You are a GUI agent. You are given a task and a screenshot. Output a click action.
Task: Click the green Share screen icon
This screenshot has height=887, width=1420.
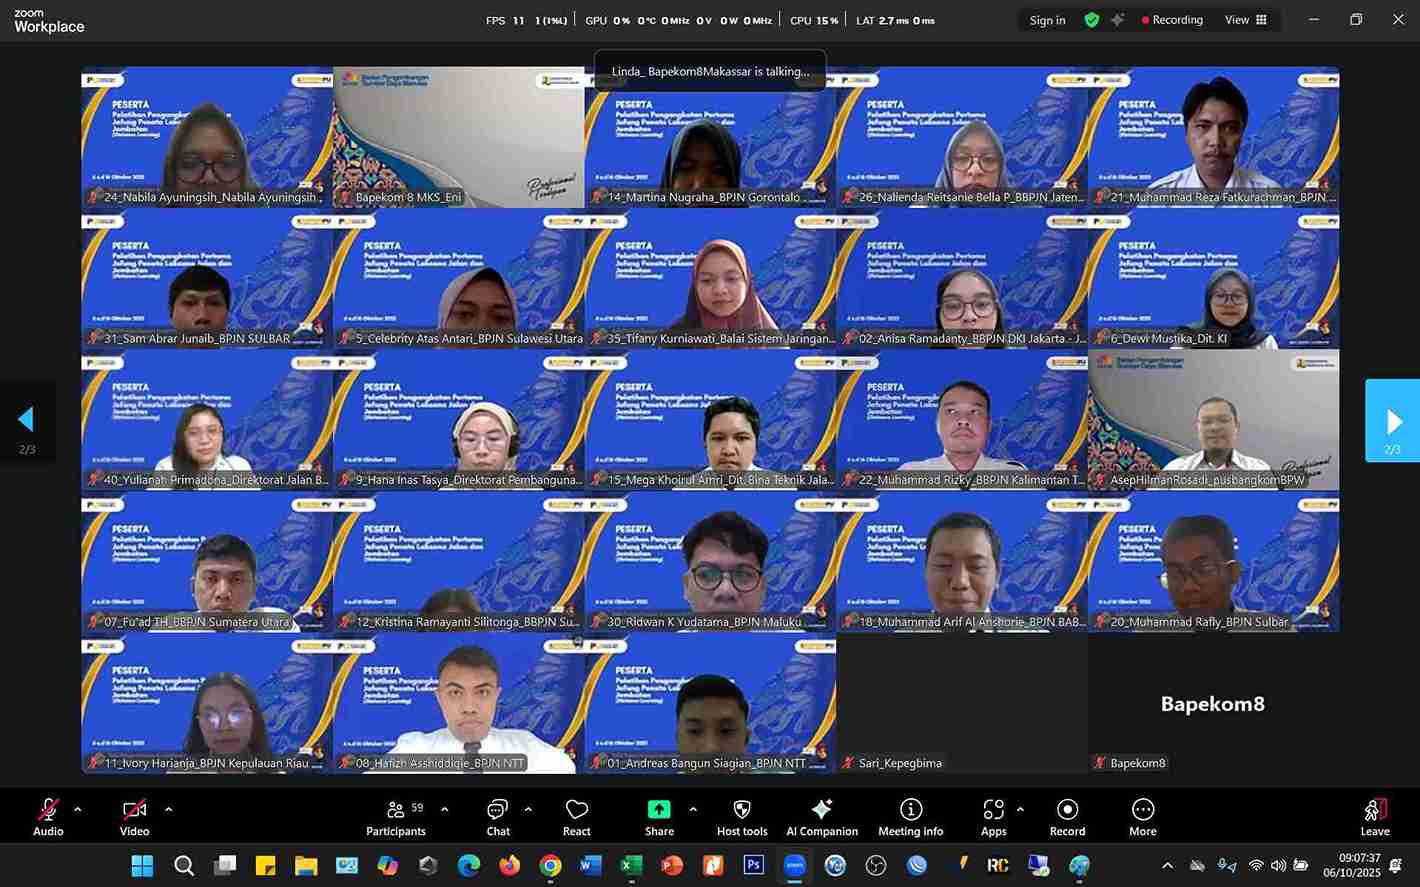point(659,810)
